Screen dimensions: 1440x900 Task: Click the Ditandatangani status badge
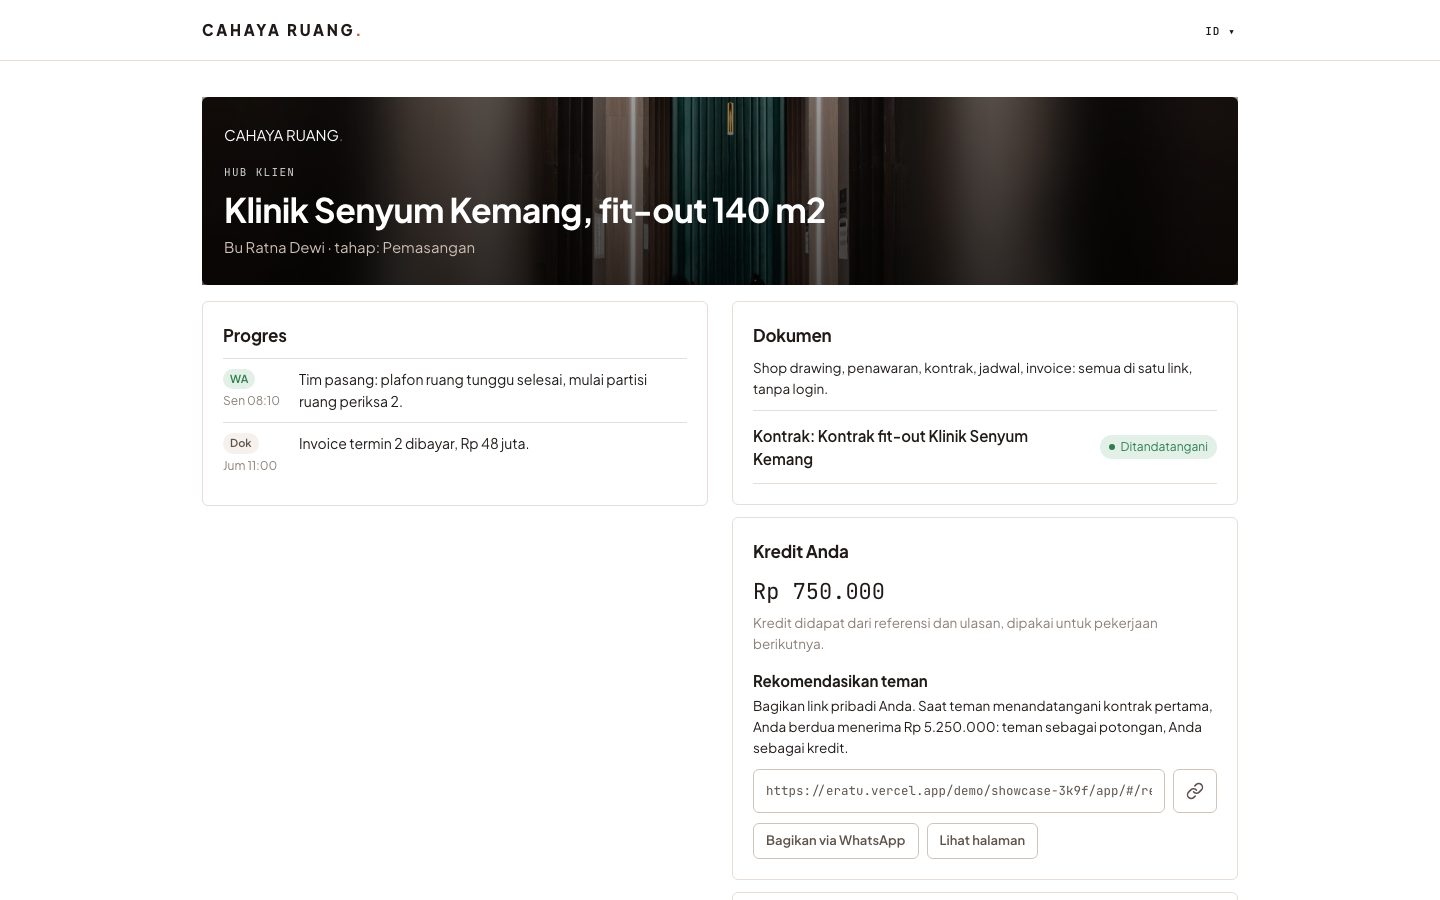1158,447
